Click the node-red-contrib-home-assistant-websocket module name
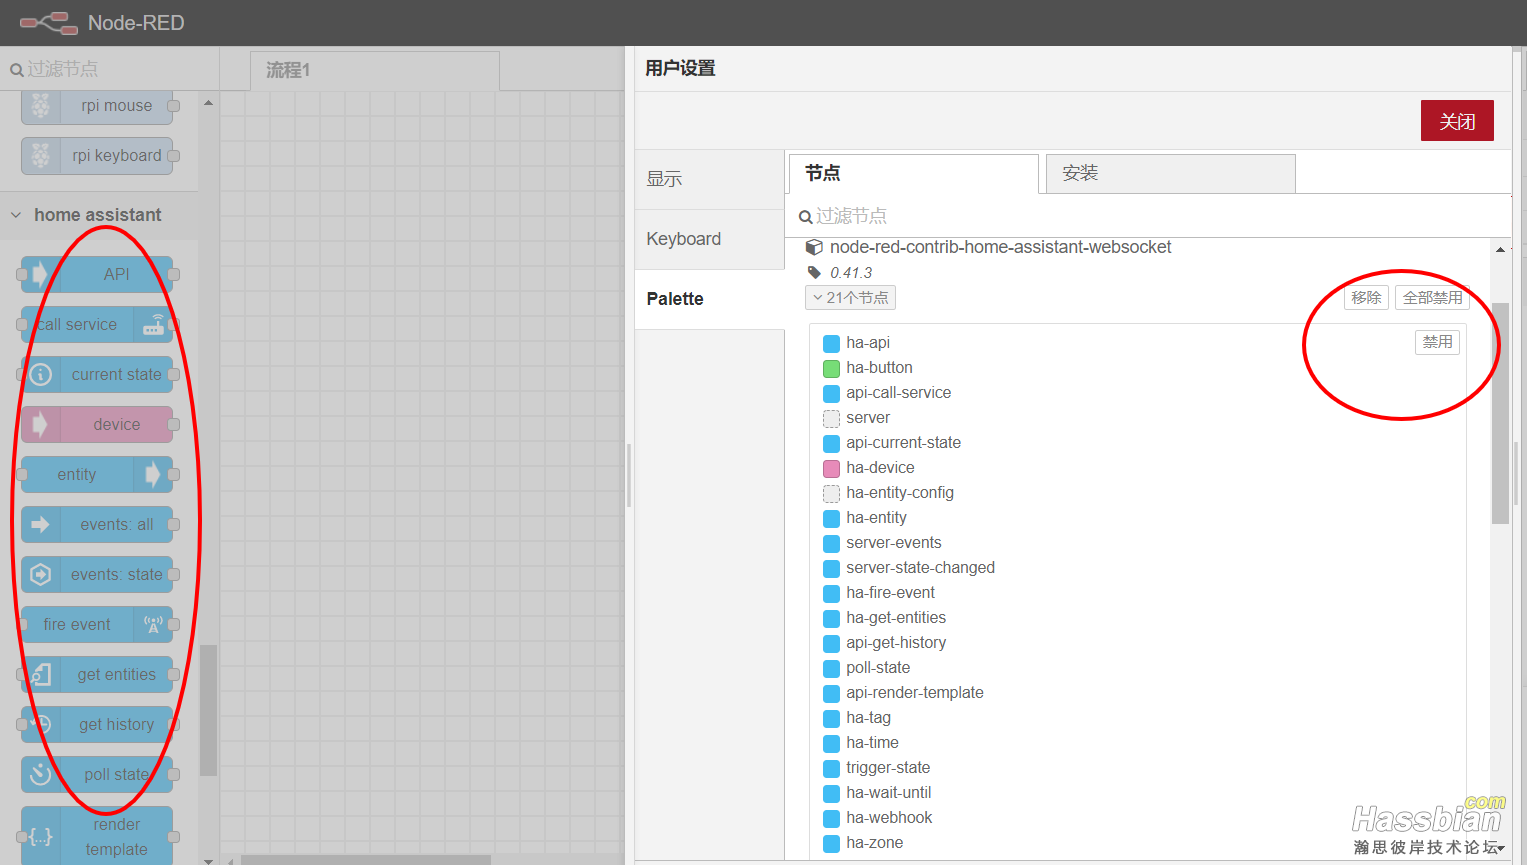 (x=1000, y=247)
